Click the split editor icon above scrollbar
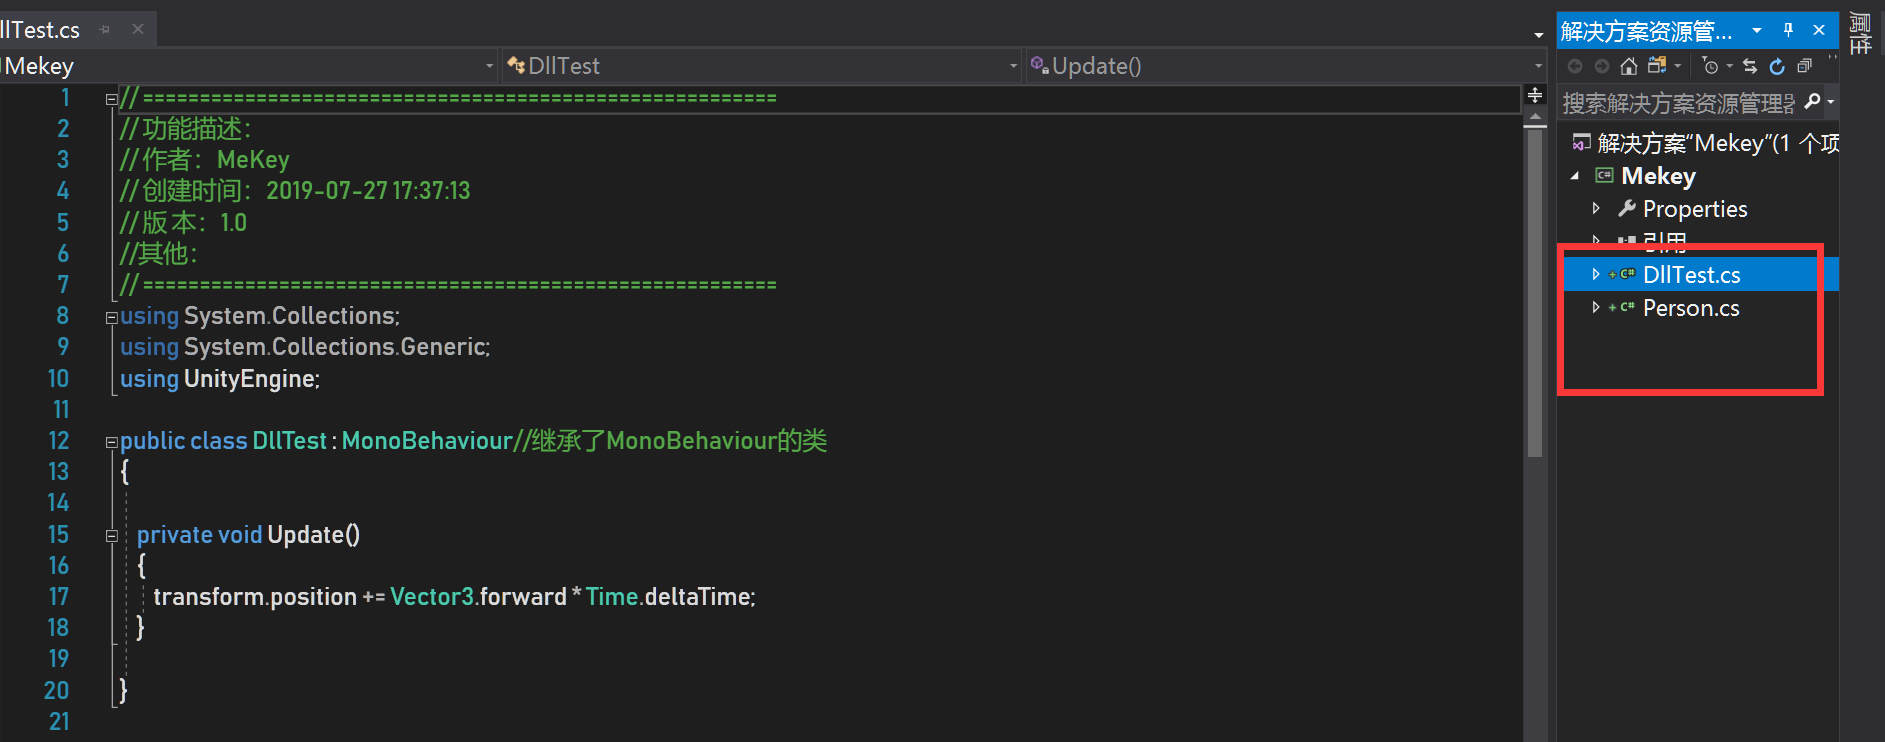Viewport: 1885px width, 742px height. click(x=1535, y=95)
